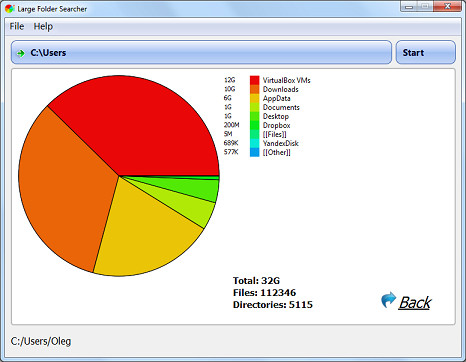Select the Dropbox legend color swatch

pyautogui.click(x=254, y=125)
